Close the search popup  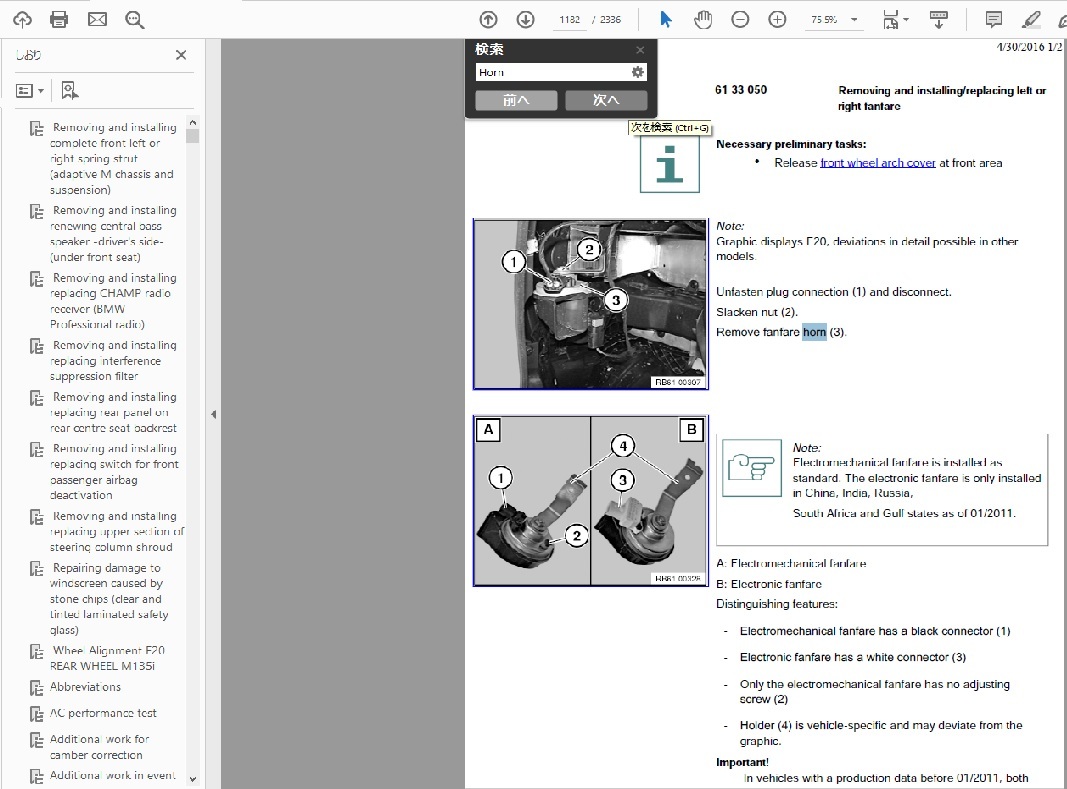[640, 50]
